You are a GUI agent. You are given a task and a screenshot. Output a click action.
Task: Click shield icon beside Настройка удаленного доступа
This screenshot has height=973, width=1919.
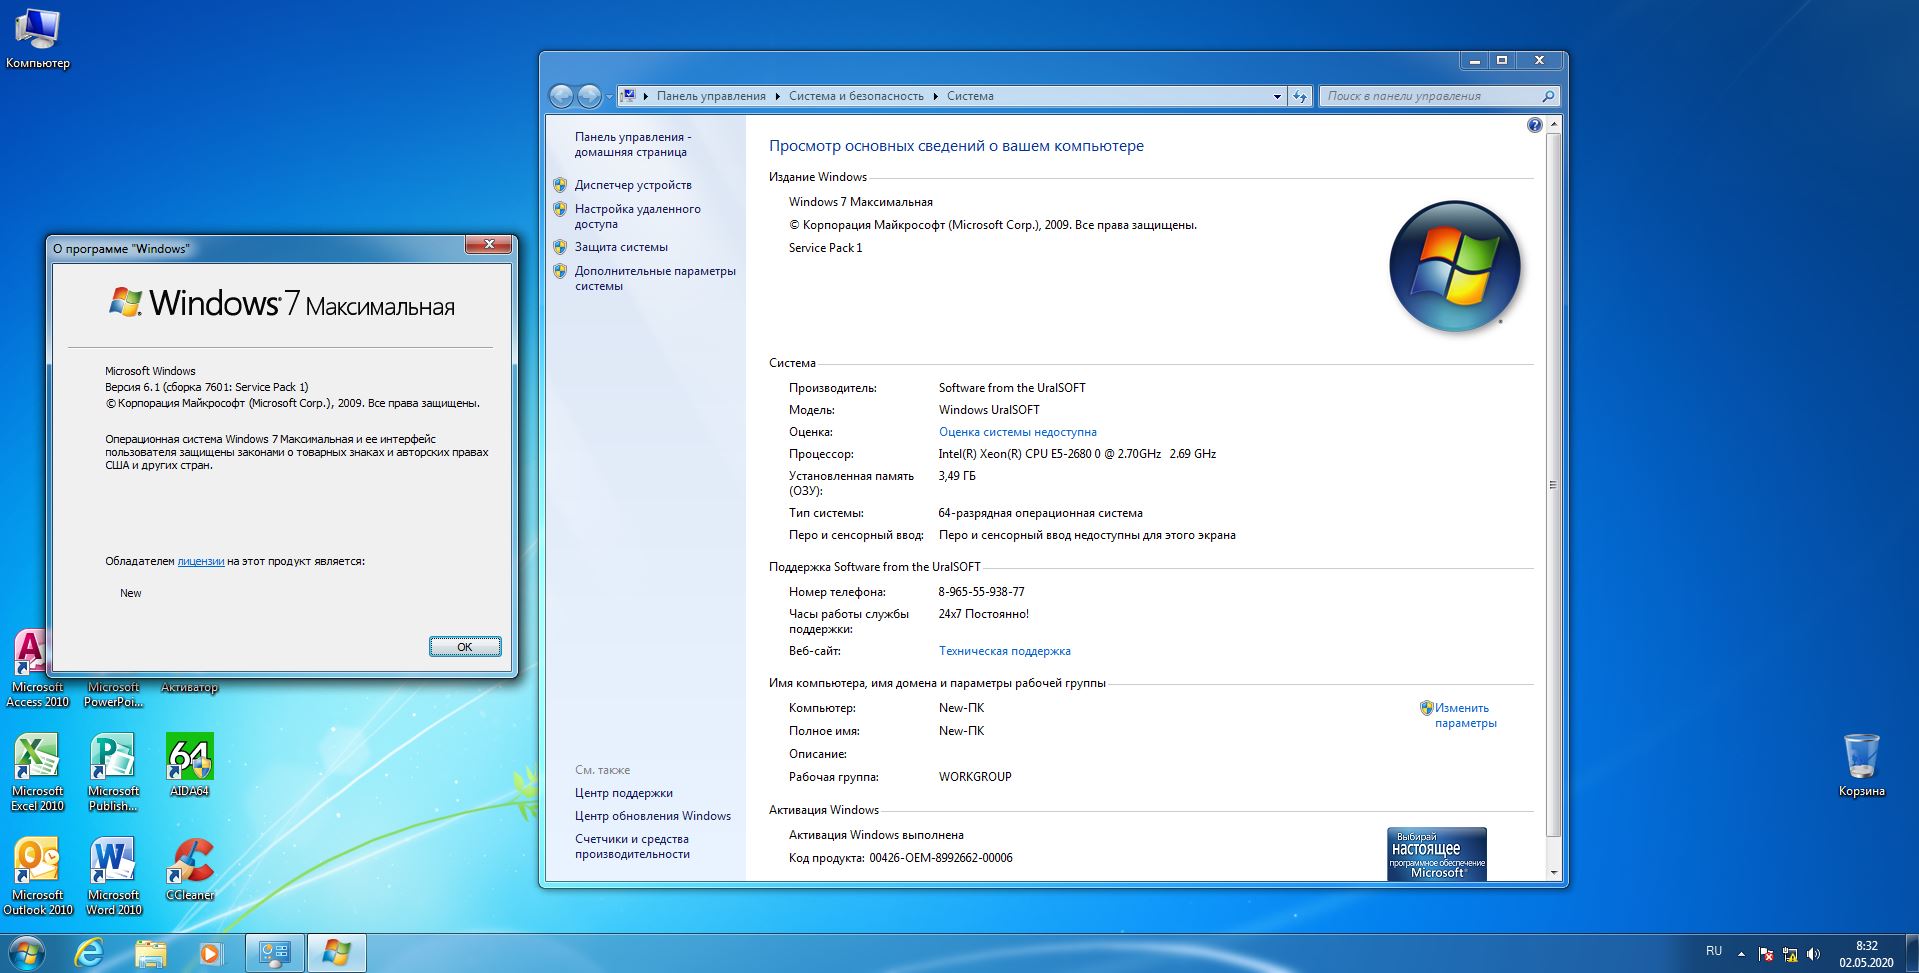[x=560, y=209]
